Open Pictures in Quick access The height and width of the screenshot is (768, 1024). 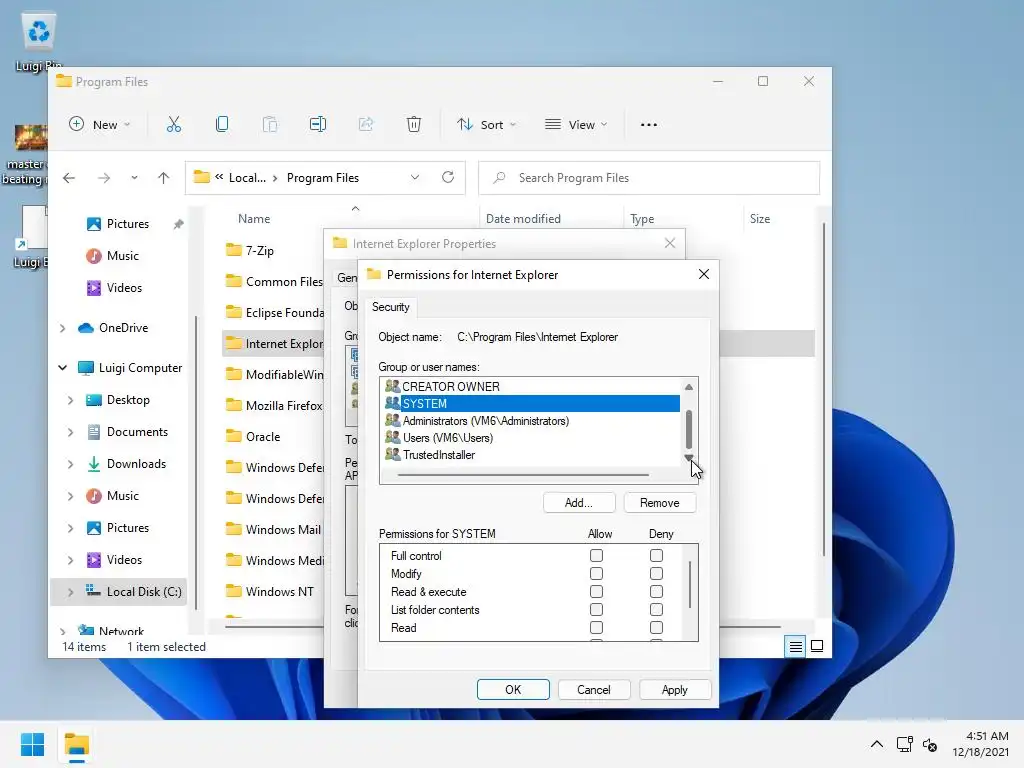[x=127, y=224]
